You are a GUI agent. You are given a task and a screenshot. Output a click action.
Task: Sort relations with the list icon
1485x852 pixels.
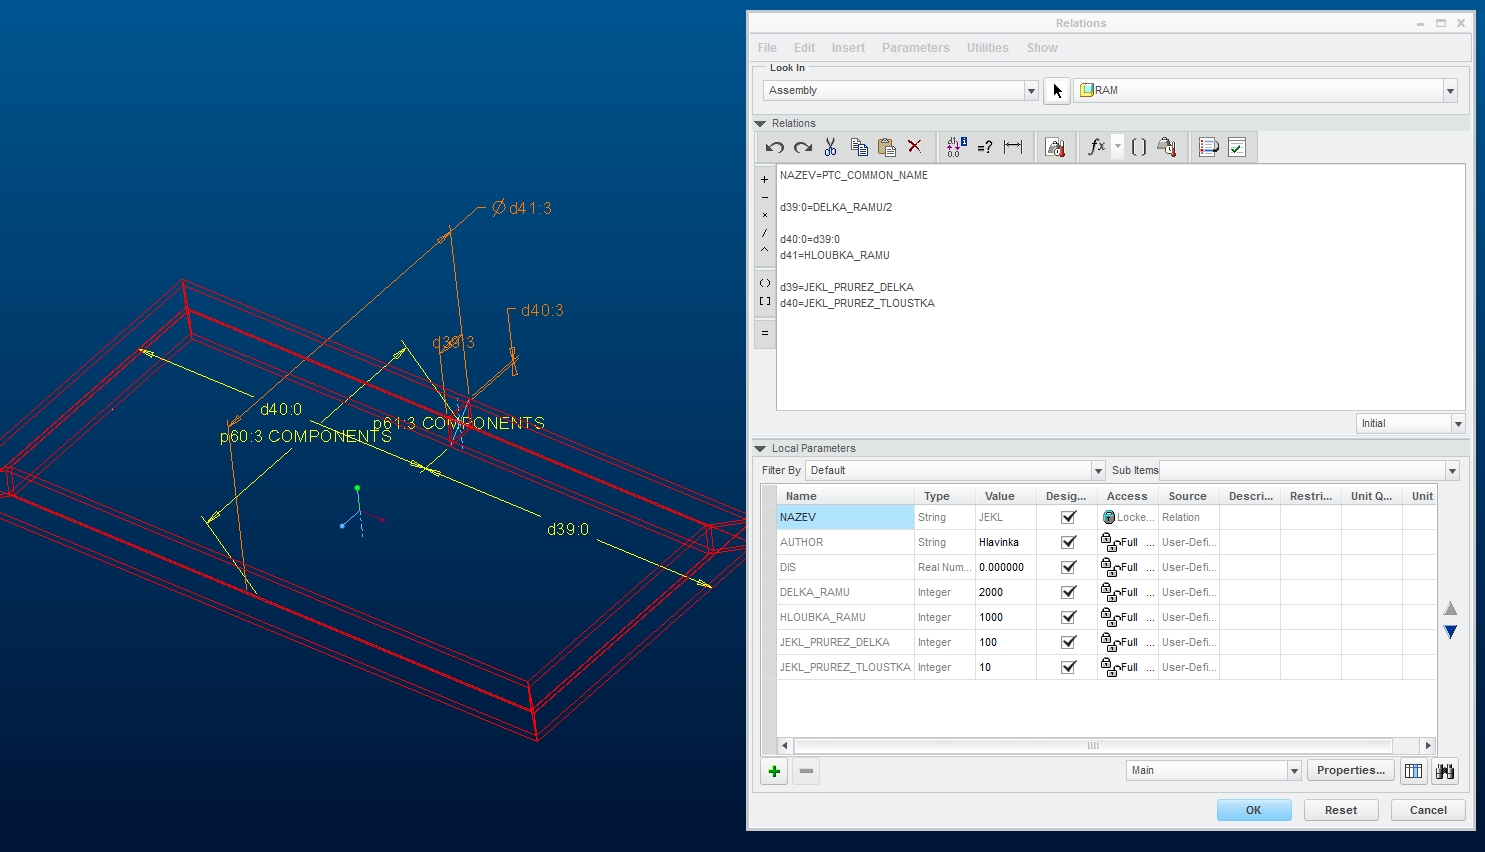click(1209, 147)
